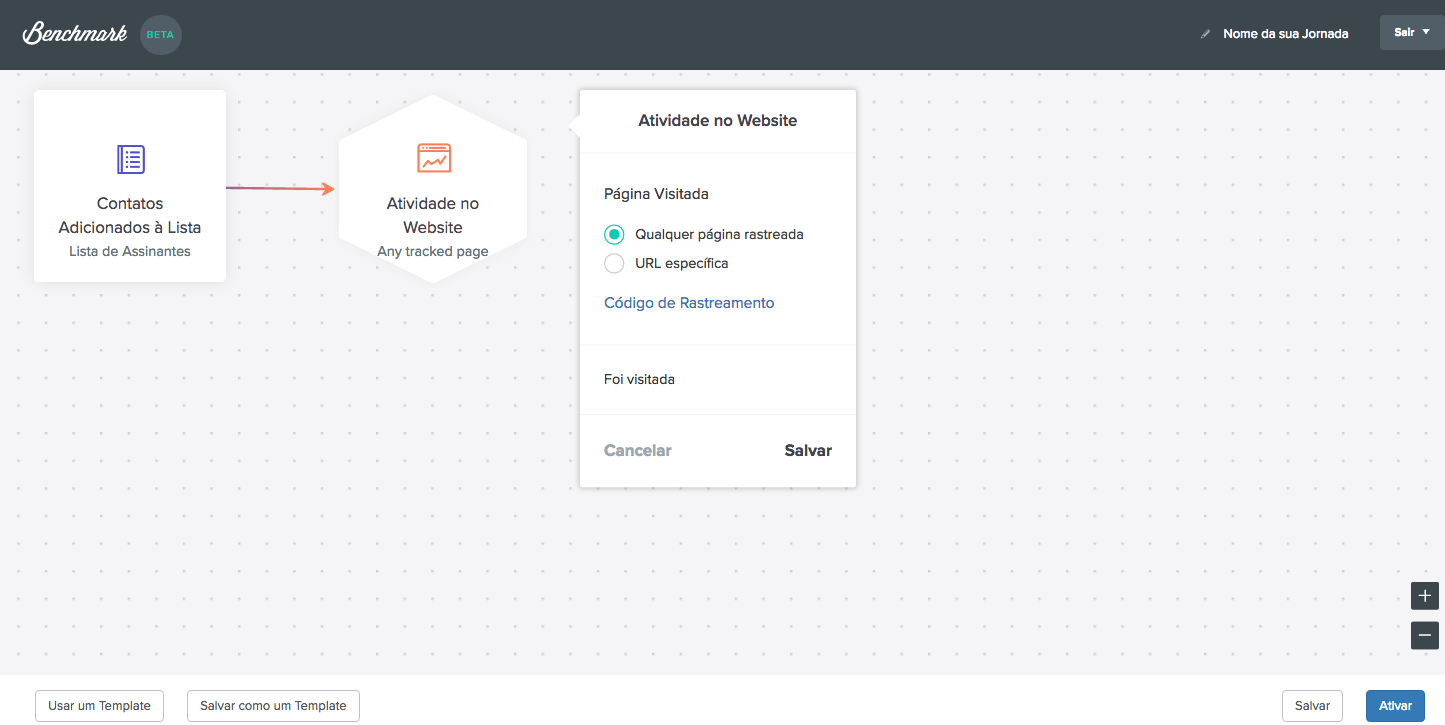This screenshot has width=1445, height=725.
Task: Click the BETA badge icon
Action: [161, 34]
